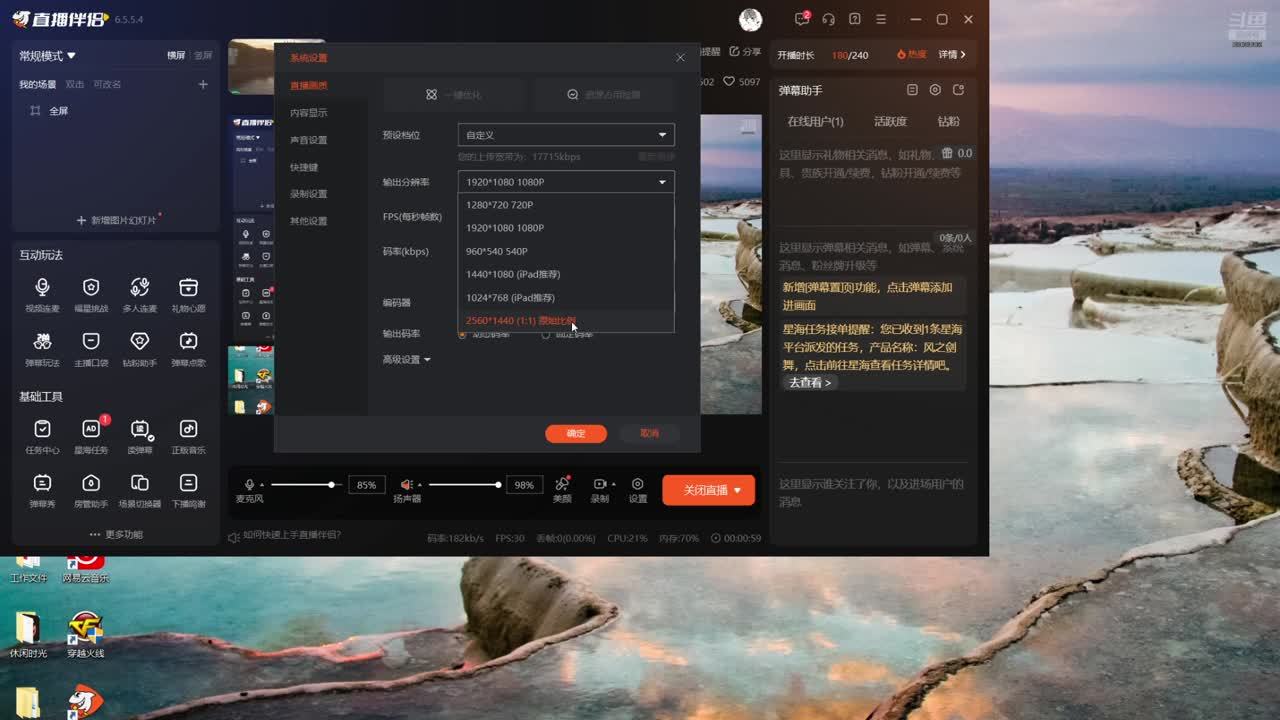Open the 场景切换器 scene switcher
Image resolution: width=1280 pixels, height=720 pixels.
(x=140, y=490)
